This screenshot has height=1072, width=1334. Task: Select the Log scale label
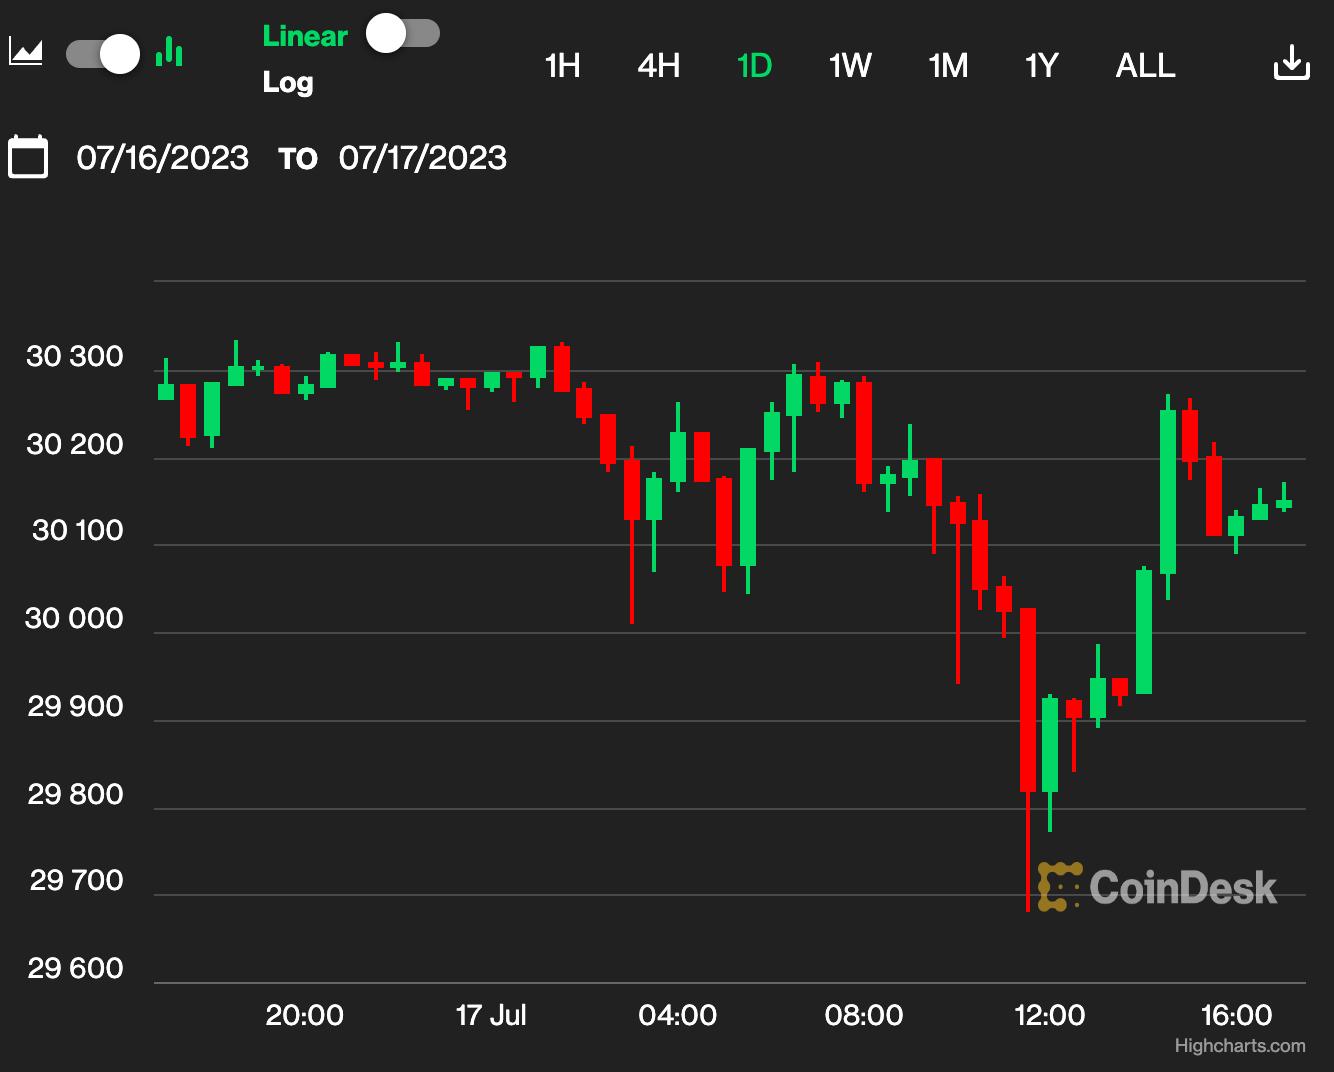click(288, 82)
